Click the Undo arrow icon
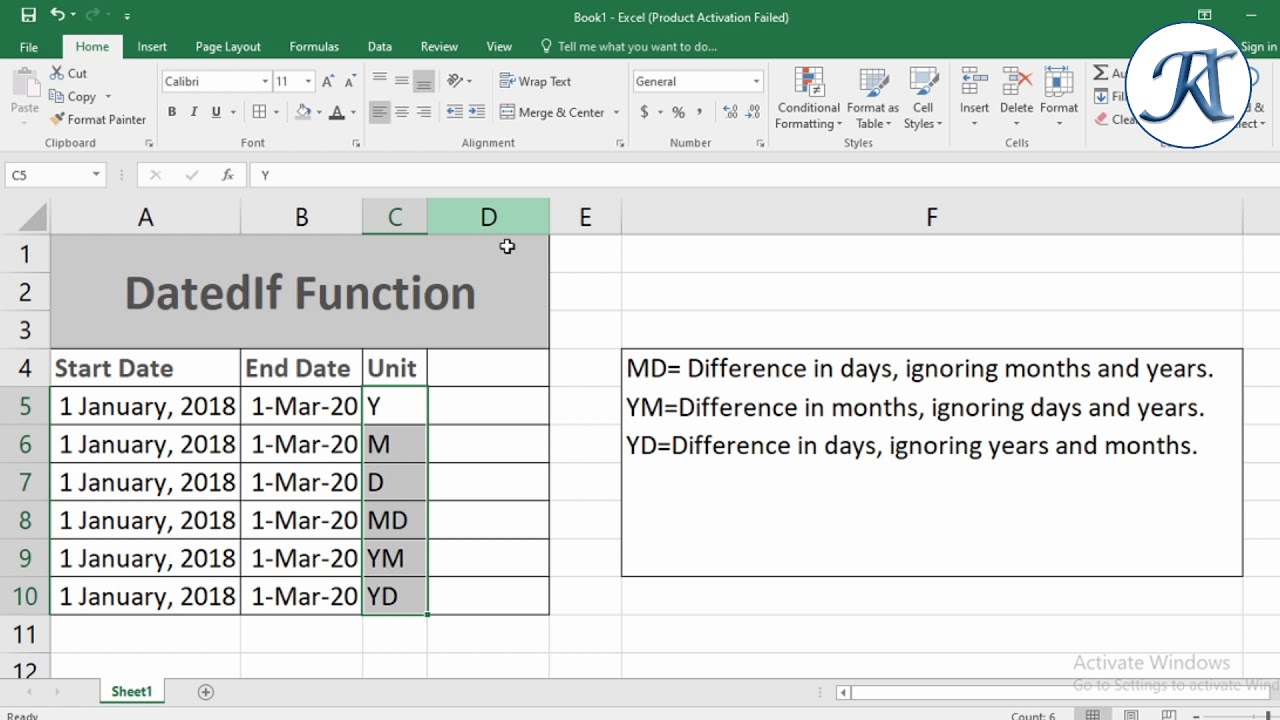 click(x=57, y=15)
